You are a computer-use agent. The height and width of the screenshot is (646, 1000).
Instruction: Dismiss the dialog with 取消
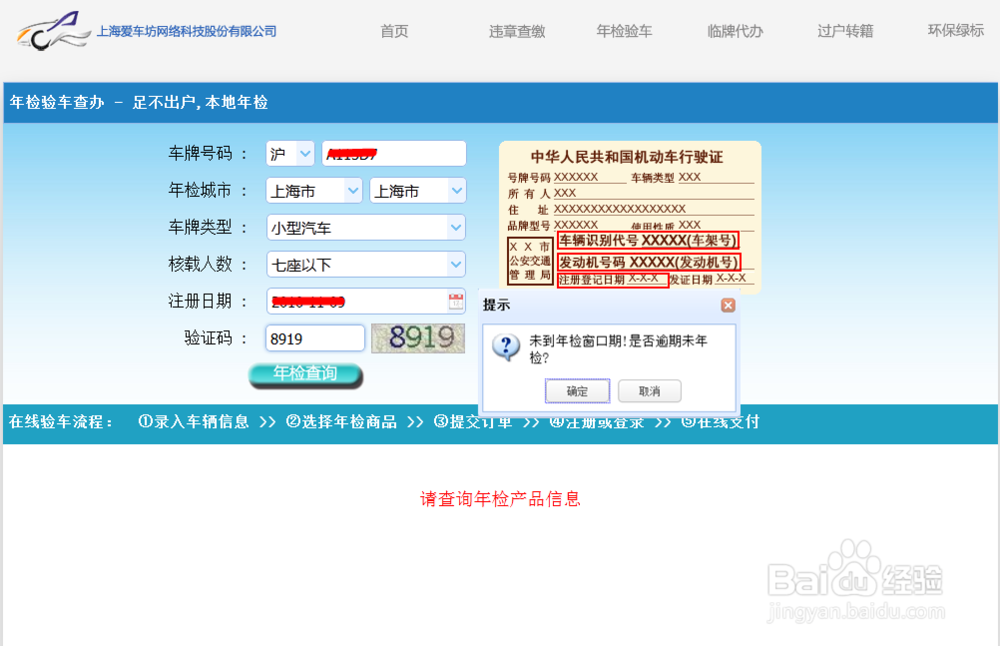pos(649,391)
